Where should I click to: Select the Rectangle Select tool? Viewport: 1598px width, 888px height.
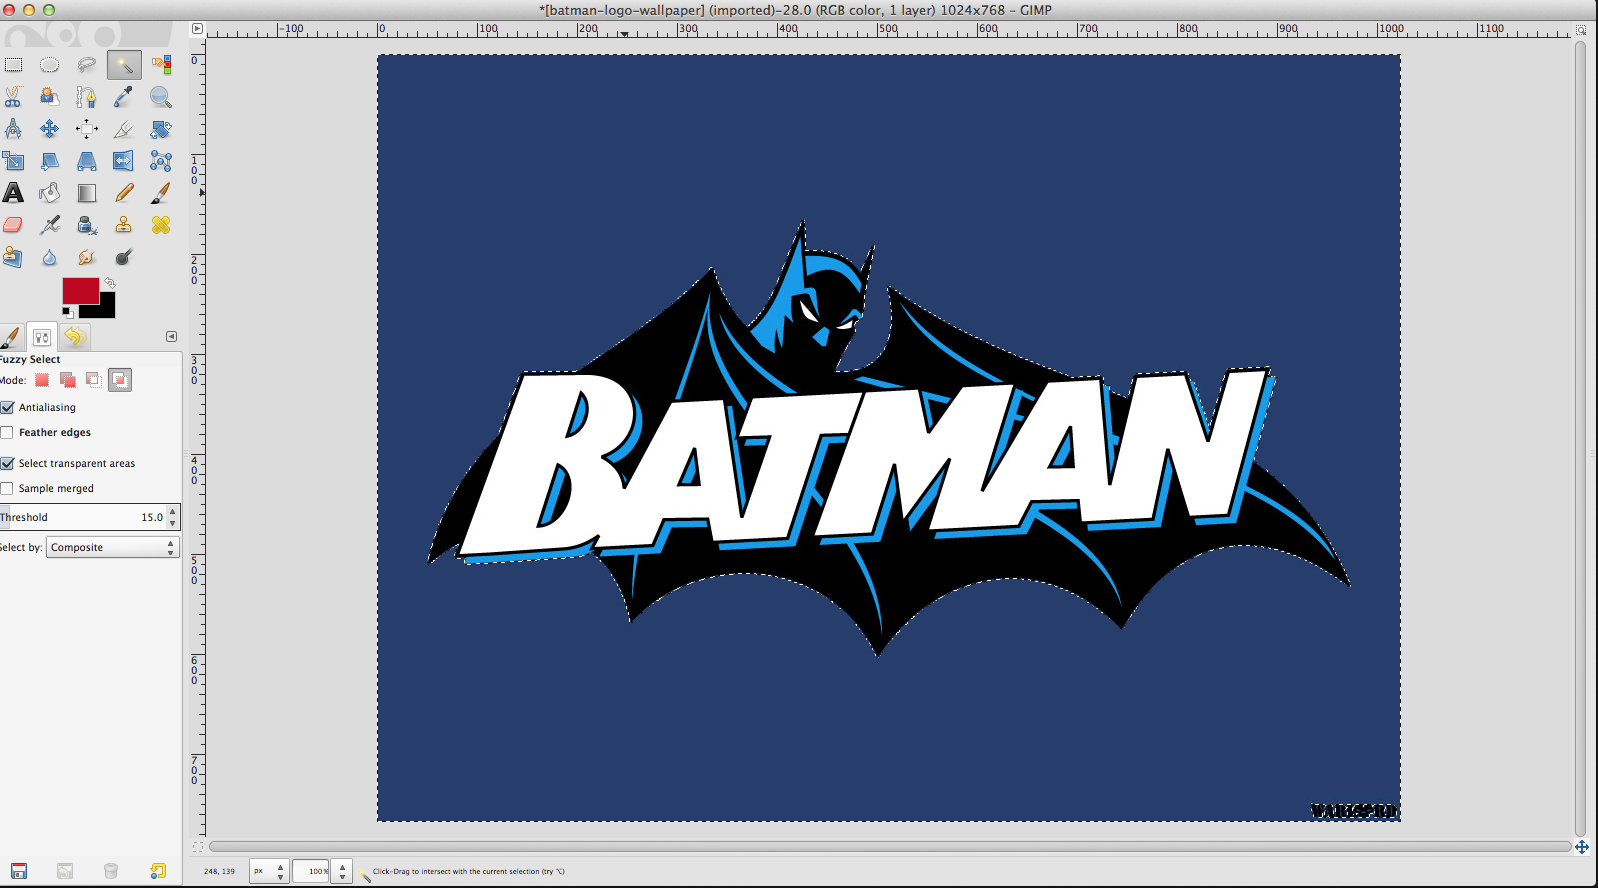[x=14, y=65]
